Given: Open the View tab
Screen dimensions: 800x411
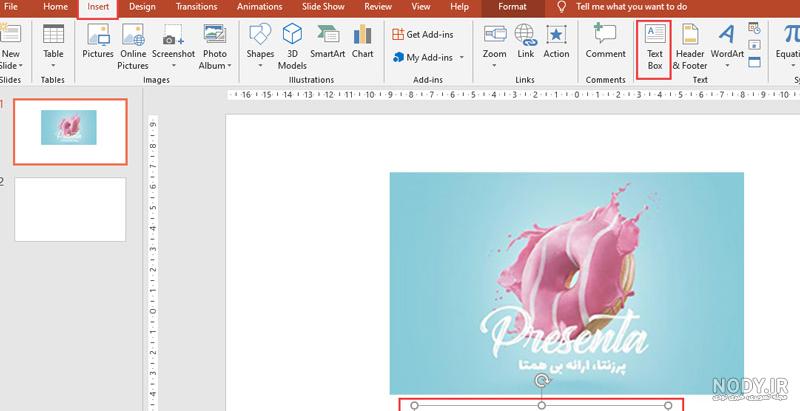Looking at the screenshot, I should pyautogui.click(x=421, y=7).
